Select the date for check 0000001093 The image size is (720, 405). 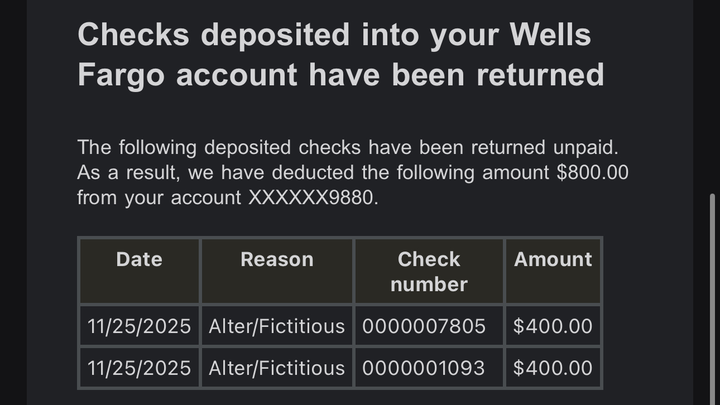pos(139,368)
